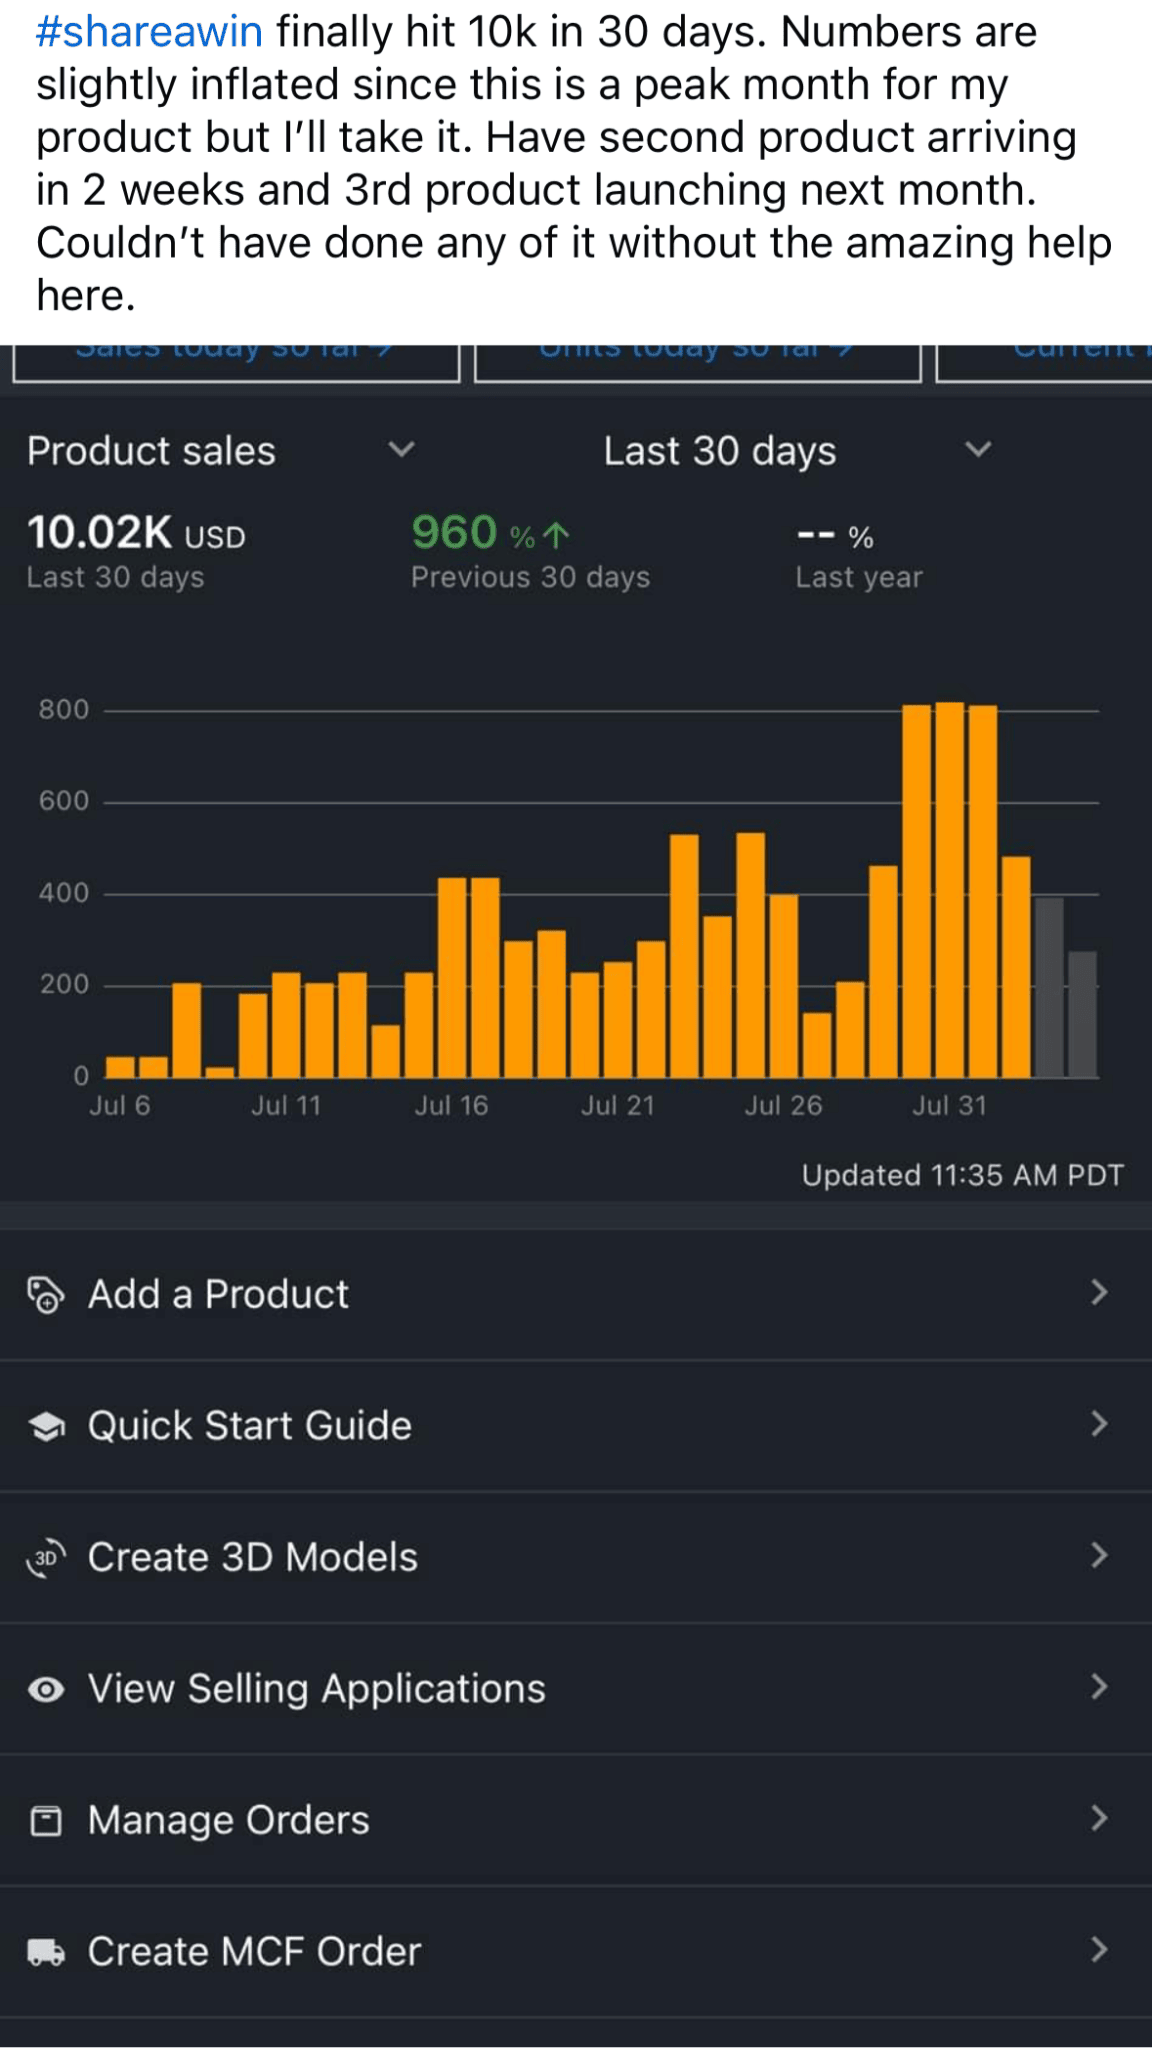Open the Last 30 days range dropdown
Screen dimensions: 1152x2048
click(x=977, y=450)
